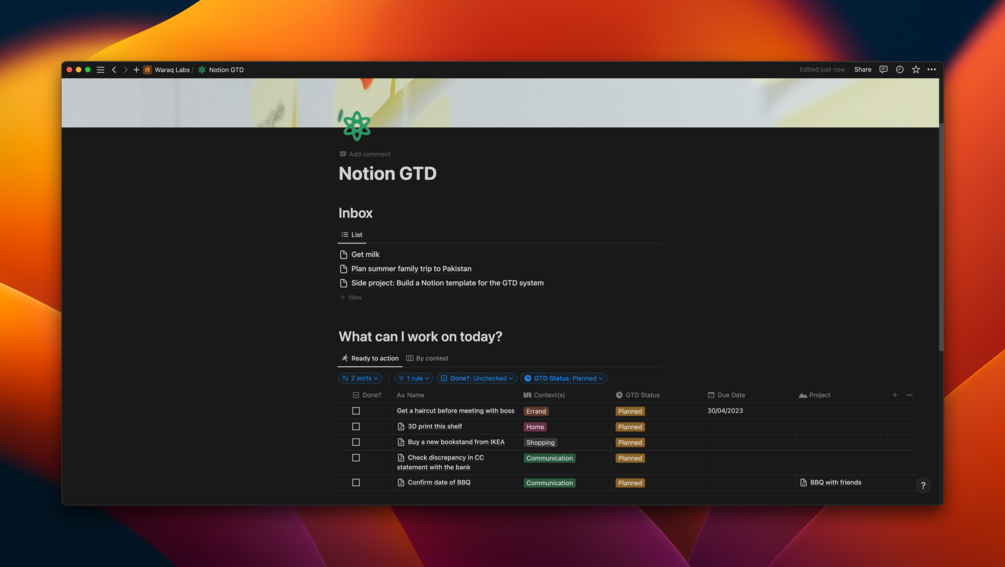This screenshot has height=567, width=1005.
Task: Open the three-dot page menu
Action: point(931,70)
